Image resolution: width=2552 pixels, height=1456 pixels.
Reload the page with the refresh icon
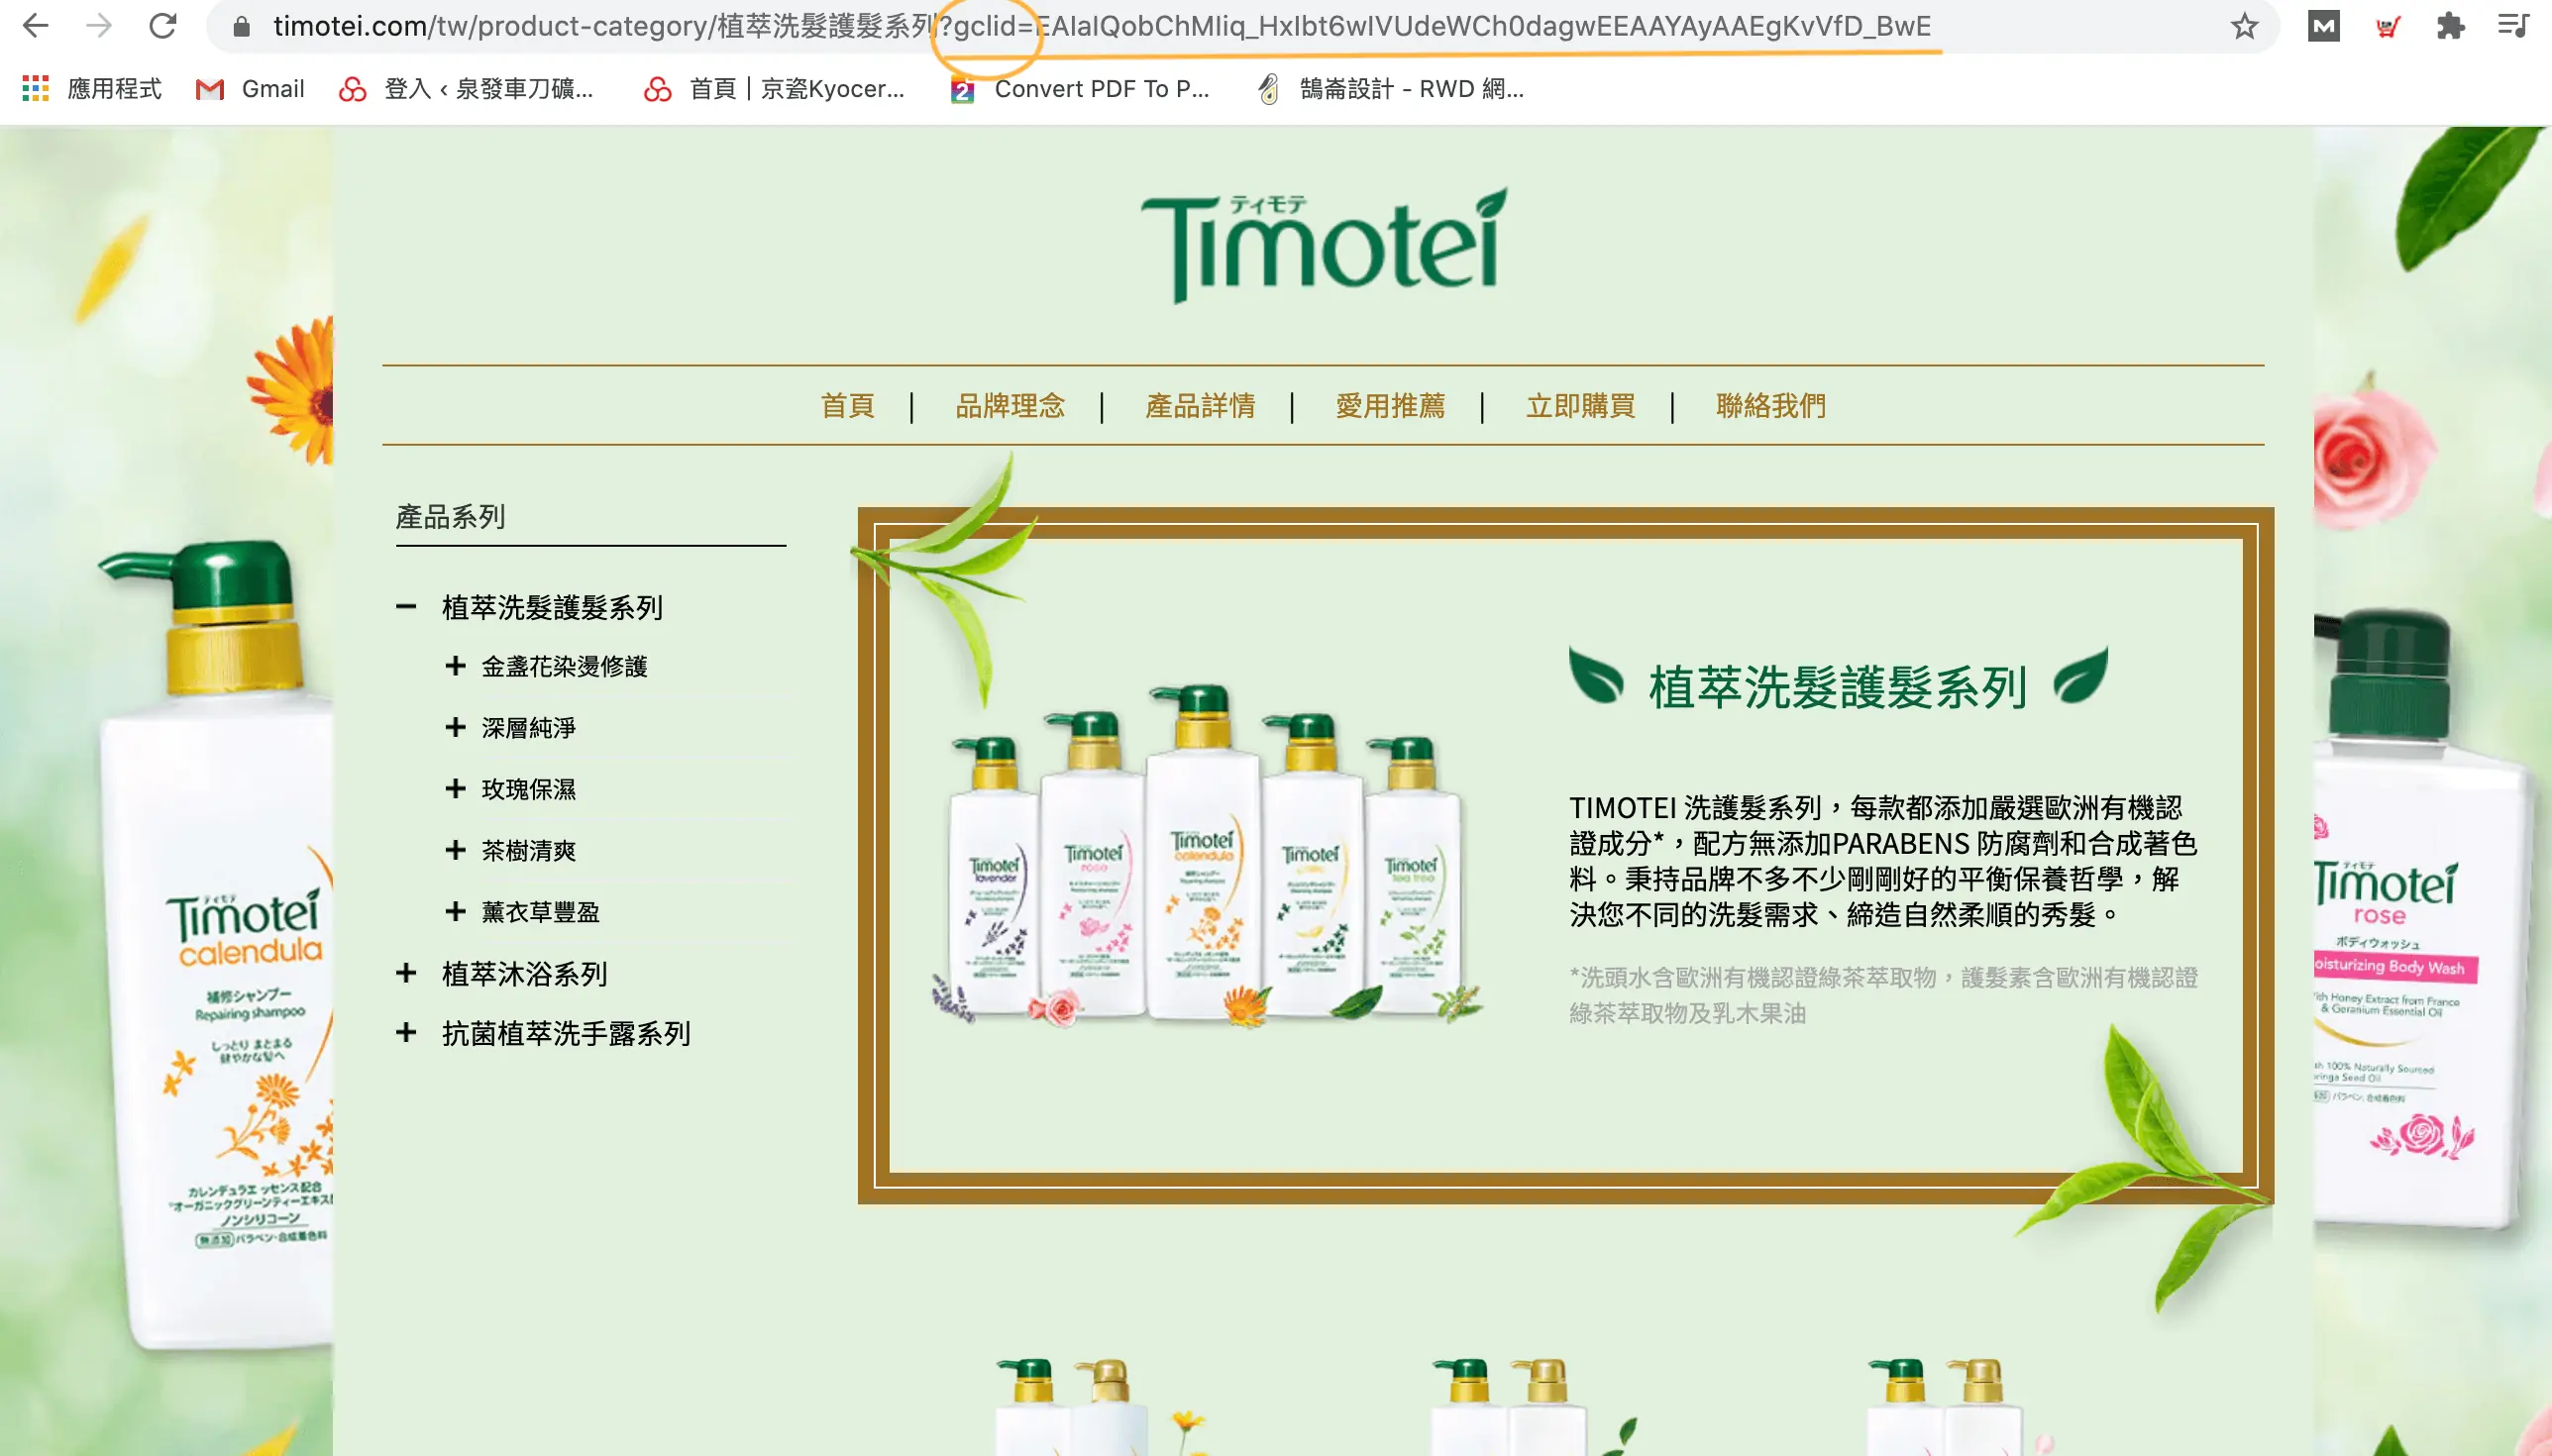click(x=163, y=26)
